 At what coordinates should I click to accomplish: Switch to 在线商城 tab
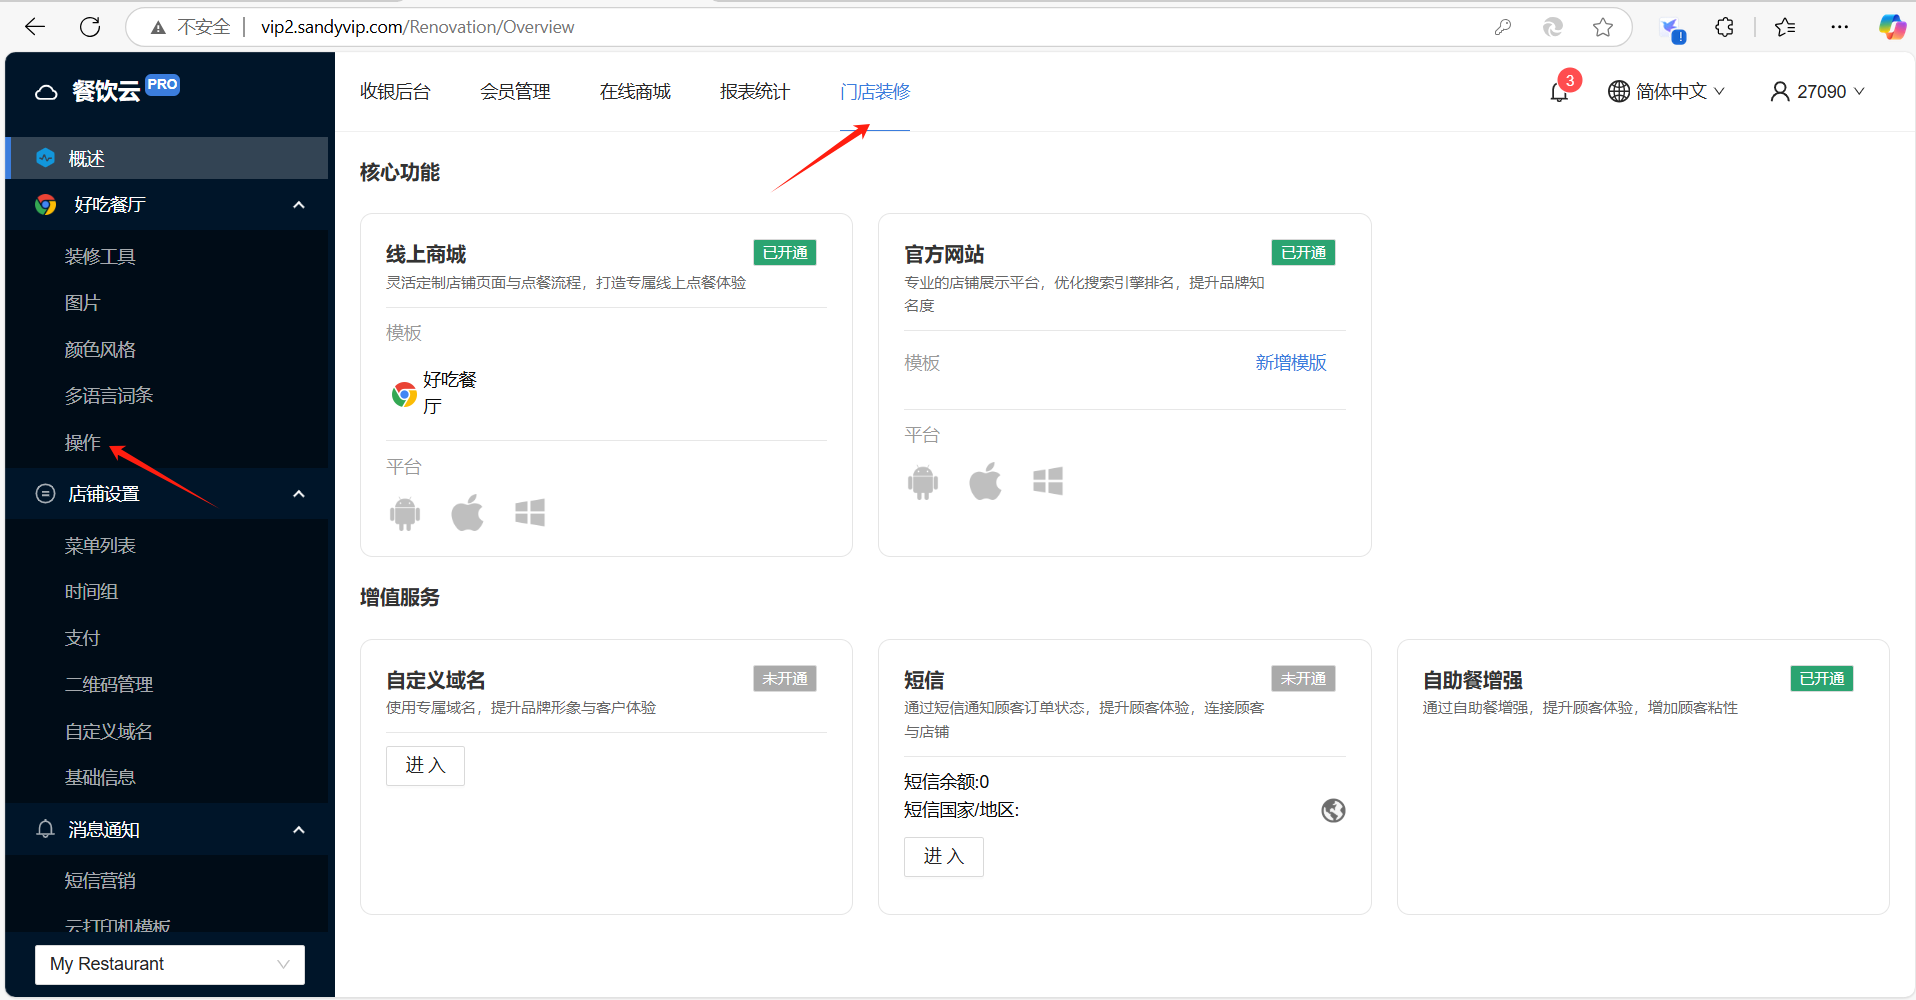[x=635, y=92]
